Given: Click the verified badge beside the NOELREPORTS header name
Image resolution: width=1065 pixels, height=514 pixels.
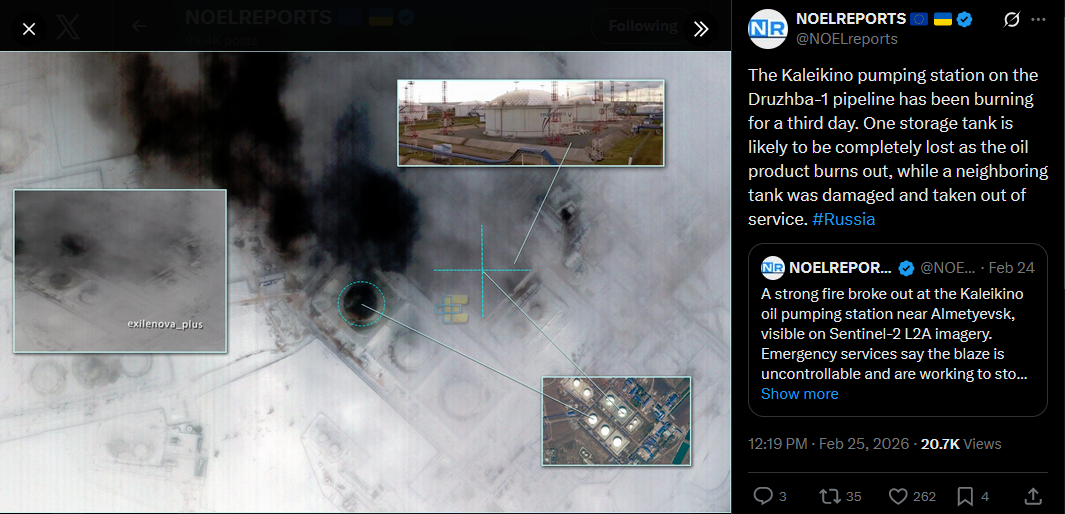Looking at the screenshot, I should (964, 20).
